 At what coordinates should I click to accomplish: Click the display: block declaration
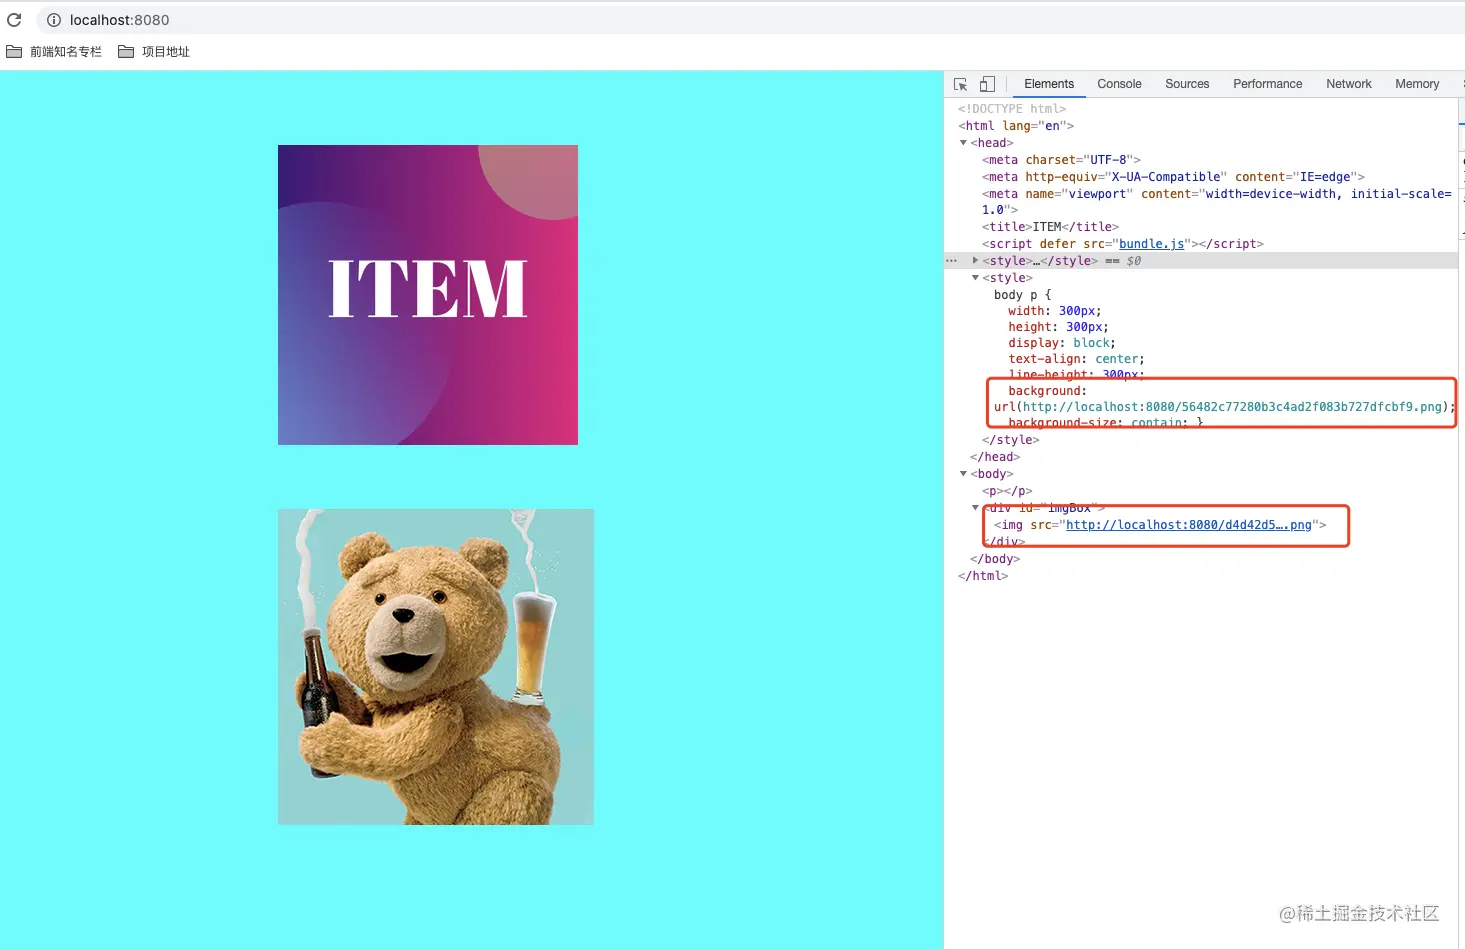pyautogui.click(x=1062, y=343)
